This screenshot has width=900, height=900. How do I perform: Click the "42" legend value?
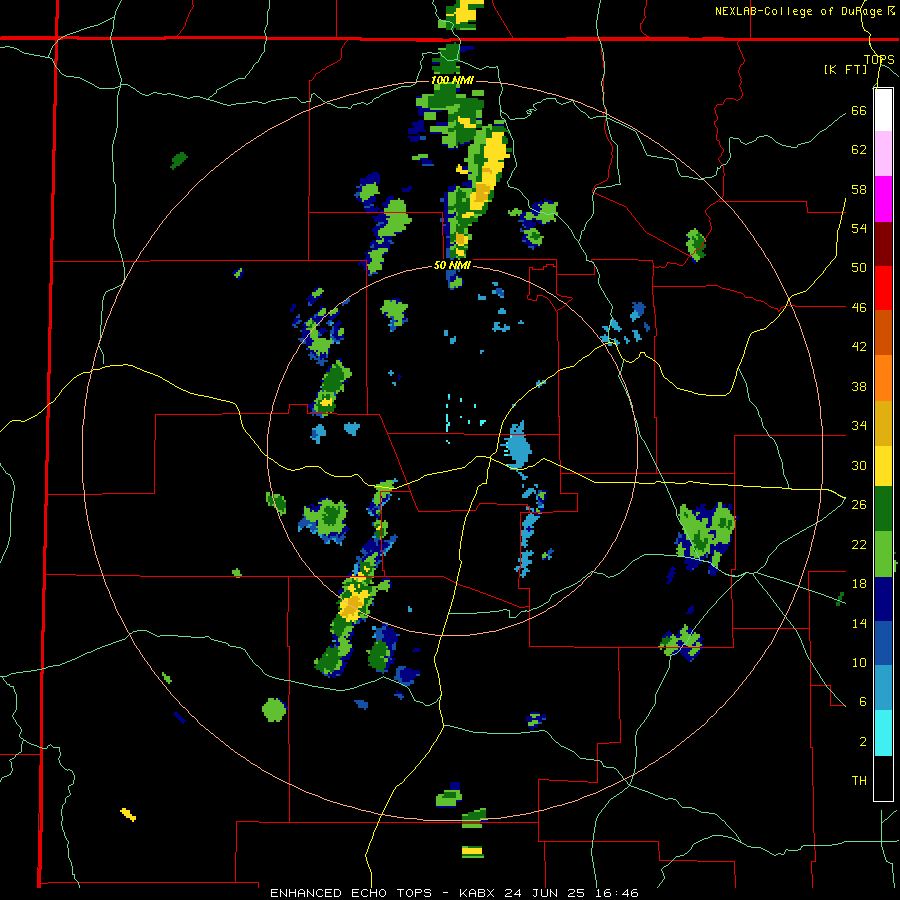[x=859, y=347]
